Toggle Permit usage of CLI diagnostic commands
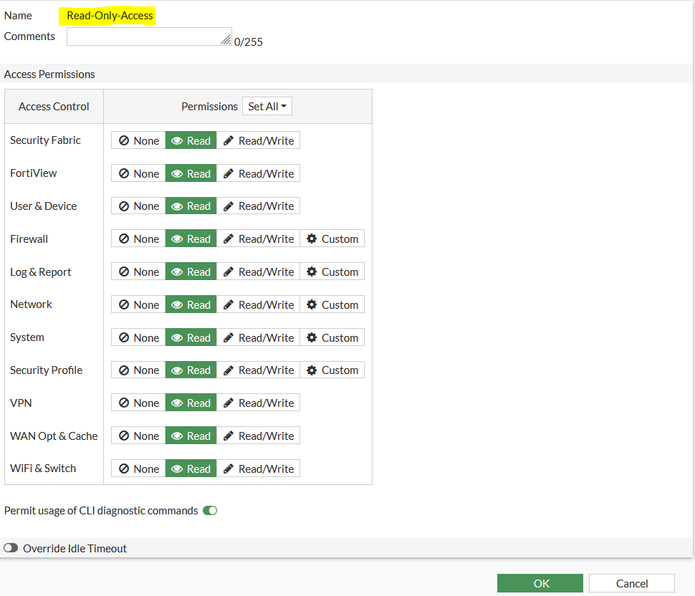 210,510
